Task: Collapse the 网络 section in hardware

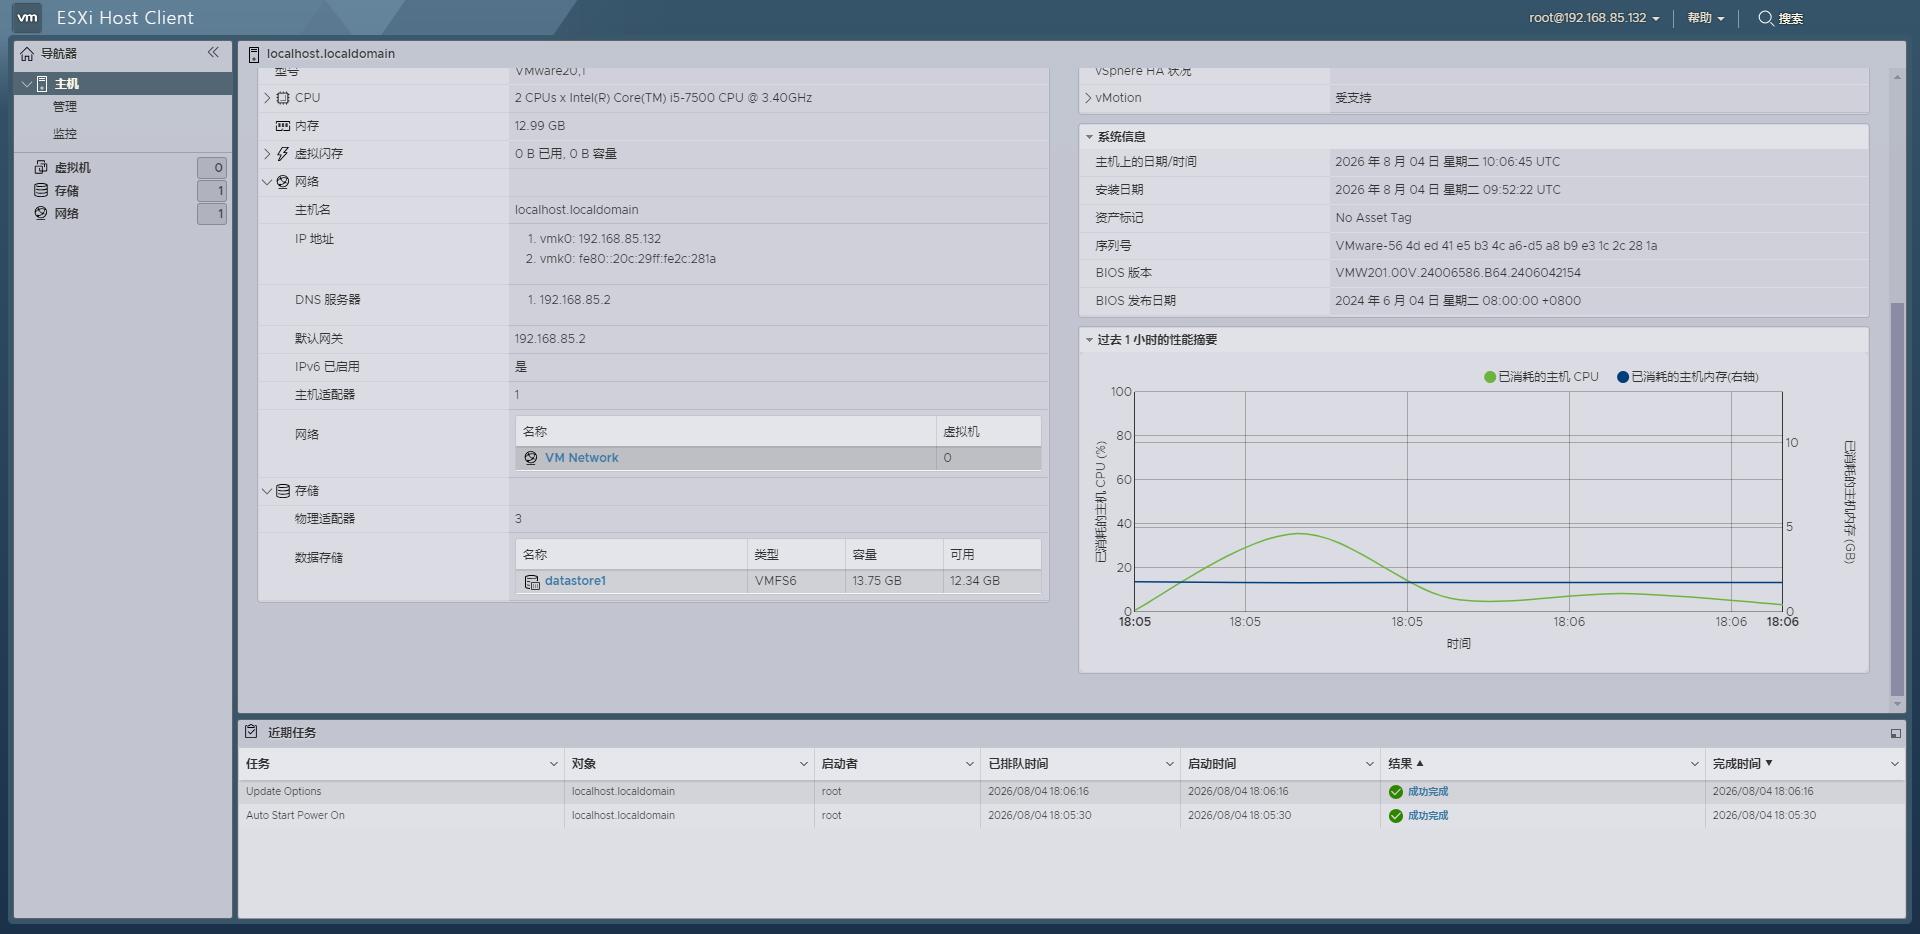Action: [x=267, y=182]
